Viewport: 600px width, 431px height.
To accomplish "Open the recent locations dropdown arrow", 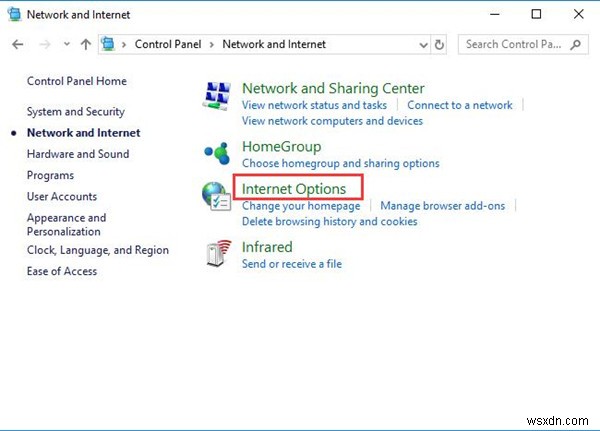I will tap(67, 44).
